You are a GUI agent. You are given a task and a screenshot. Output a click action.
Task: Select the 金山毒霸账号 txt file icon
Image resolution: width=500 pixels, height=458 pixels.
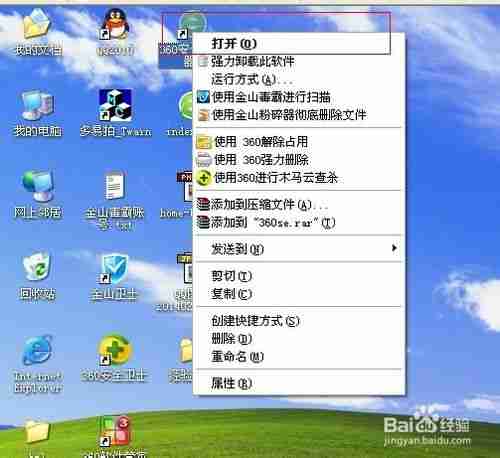115,186
